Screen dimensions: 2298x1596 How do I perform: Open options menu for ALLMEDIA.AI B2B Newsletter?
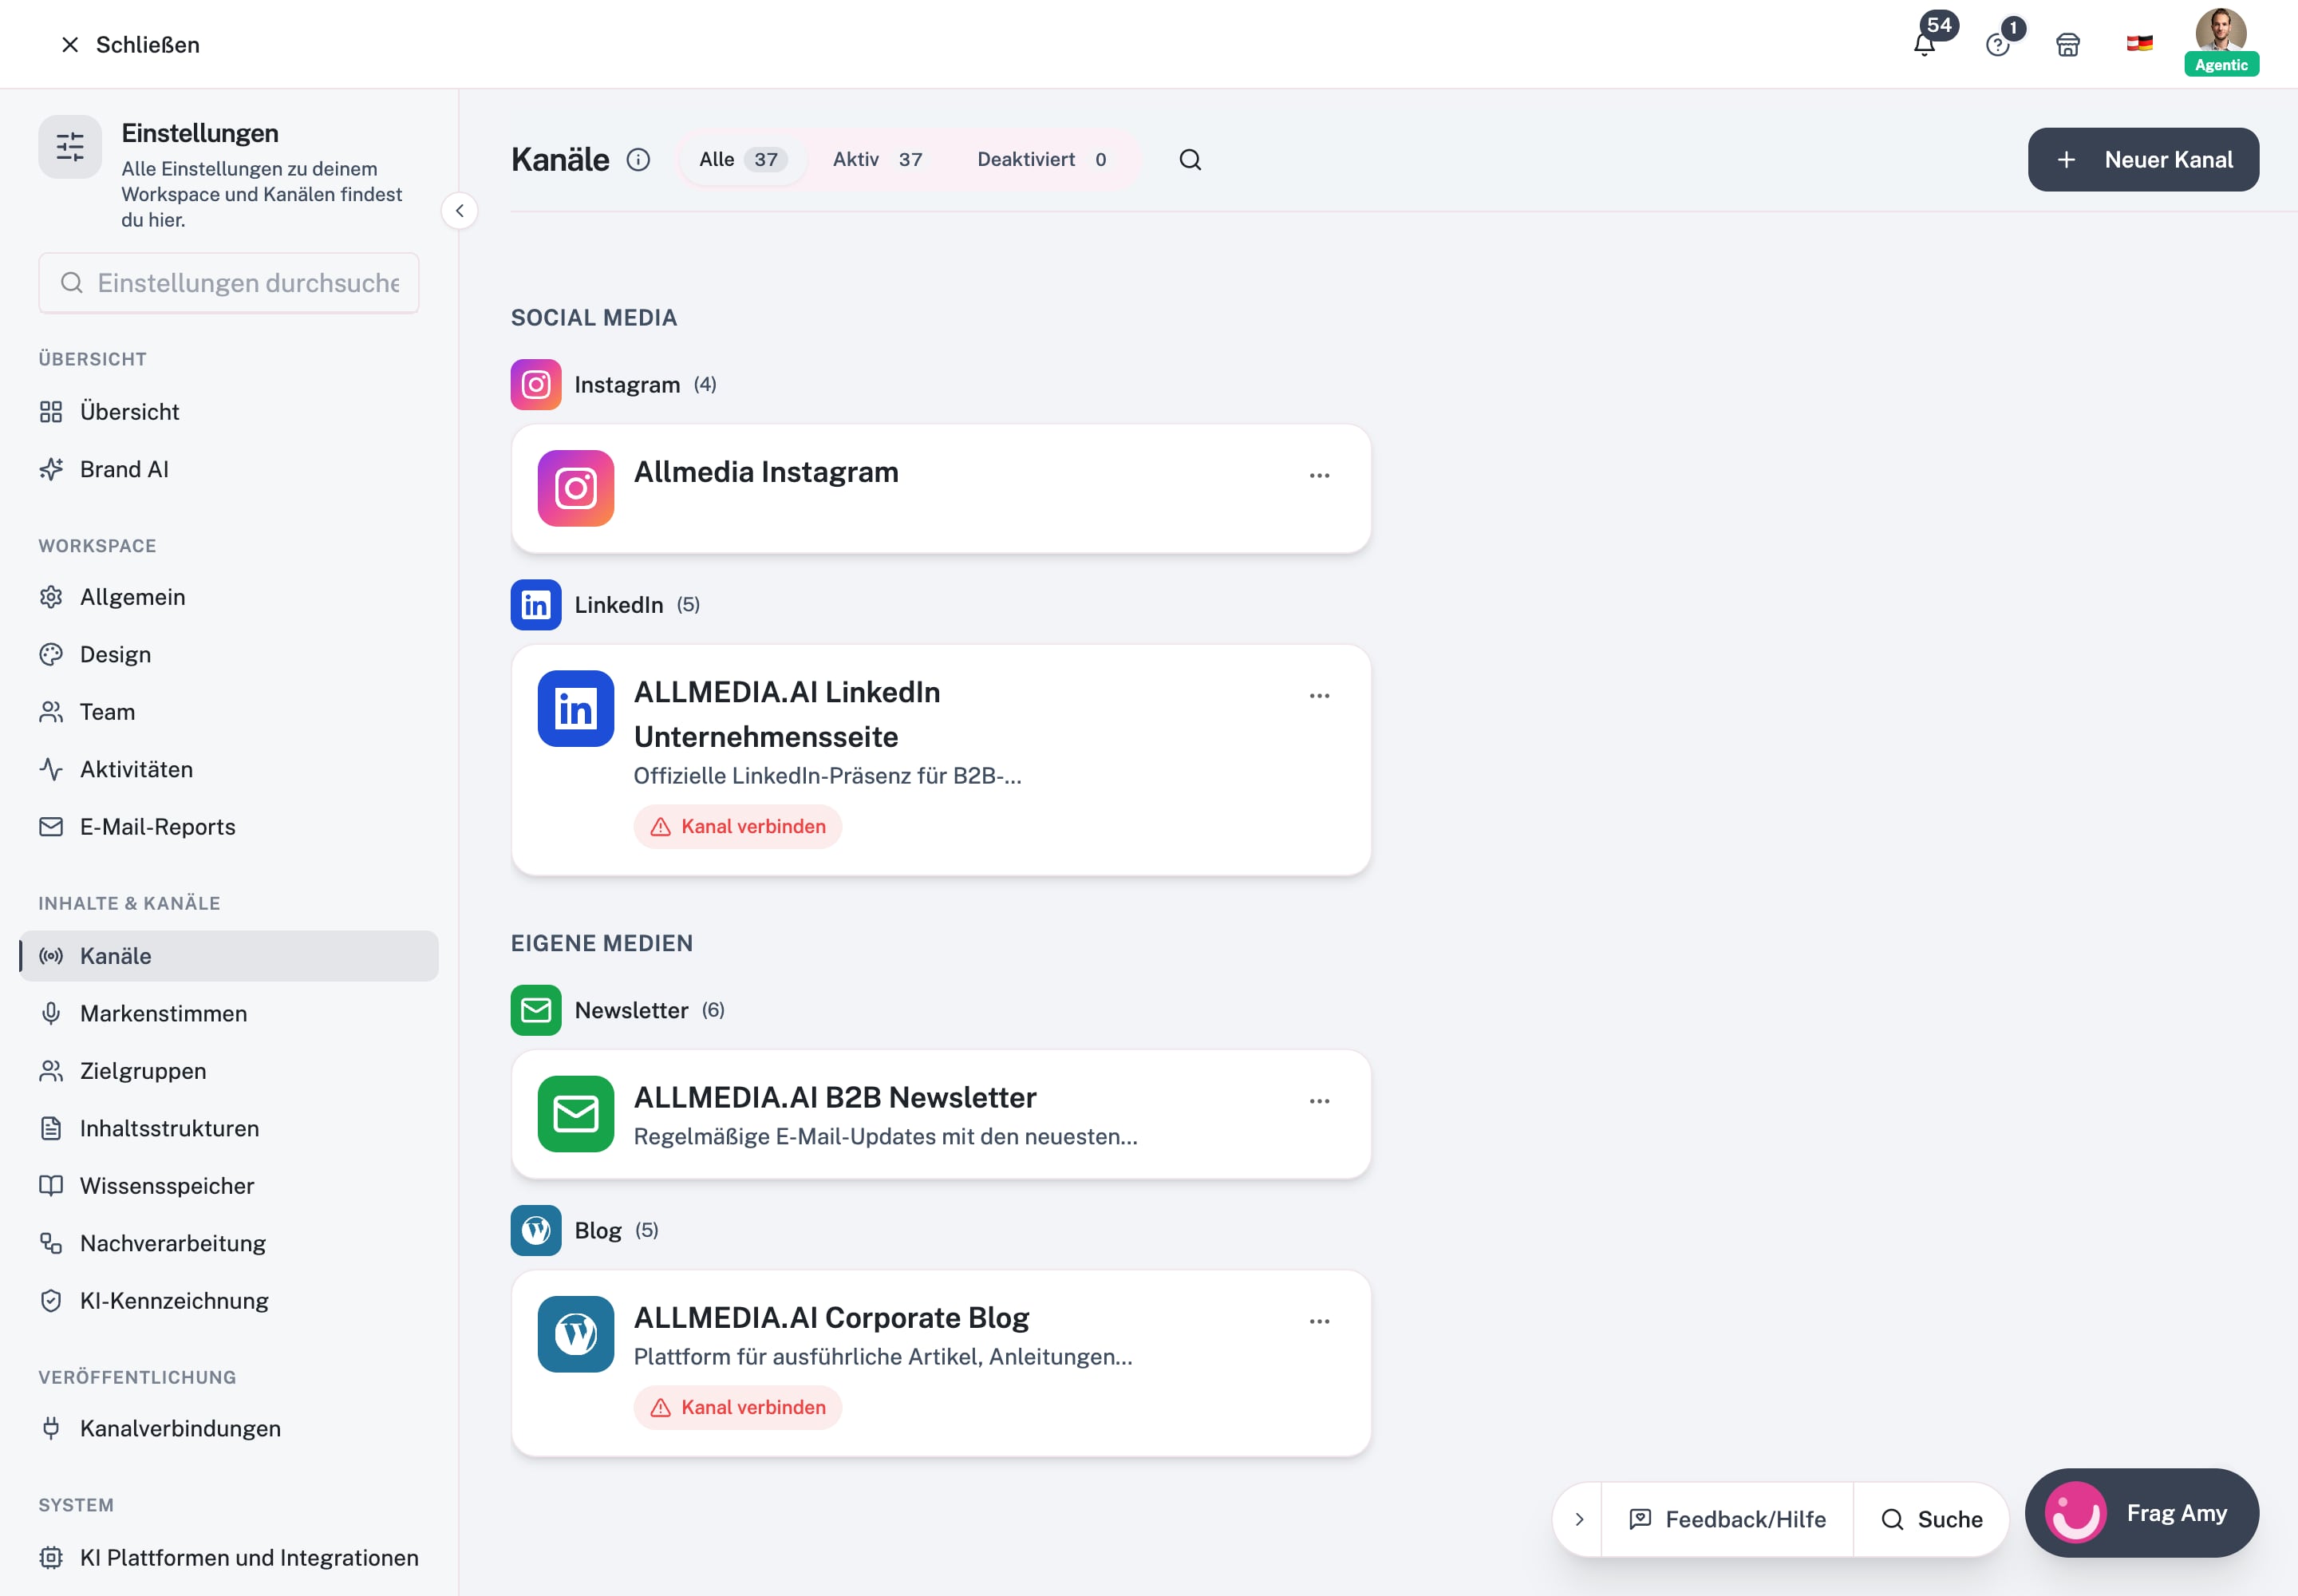[1319, 1101]
